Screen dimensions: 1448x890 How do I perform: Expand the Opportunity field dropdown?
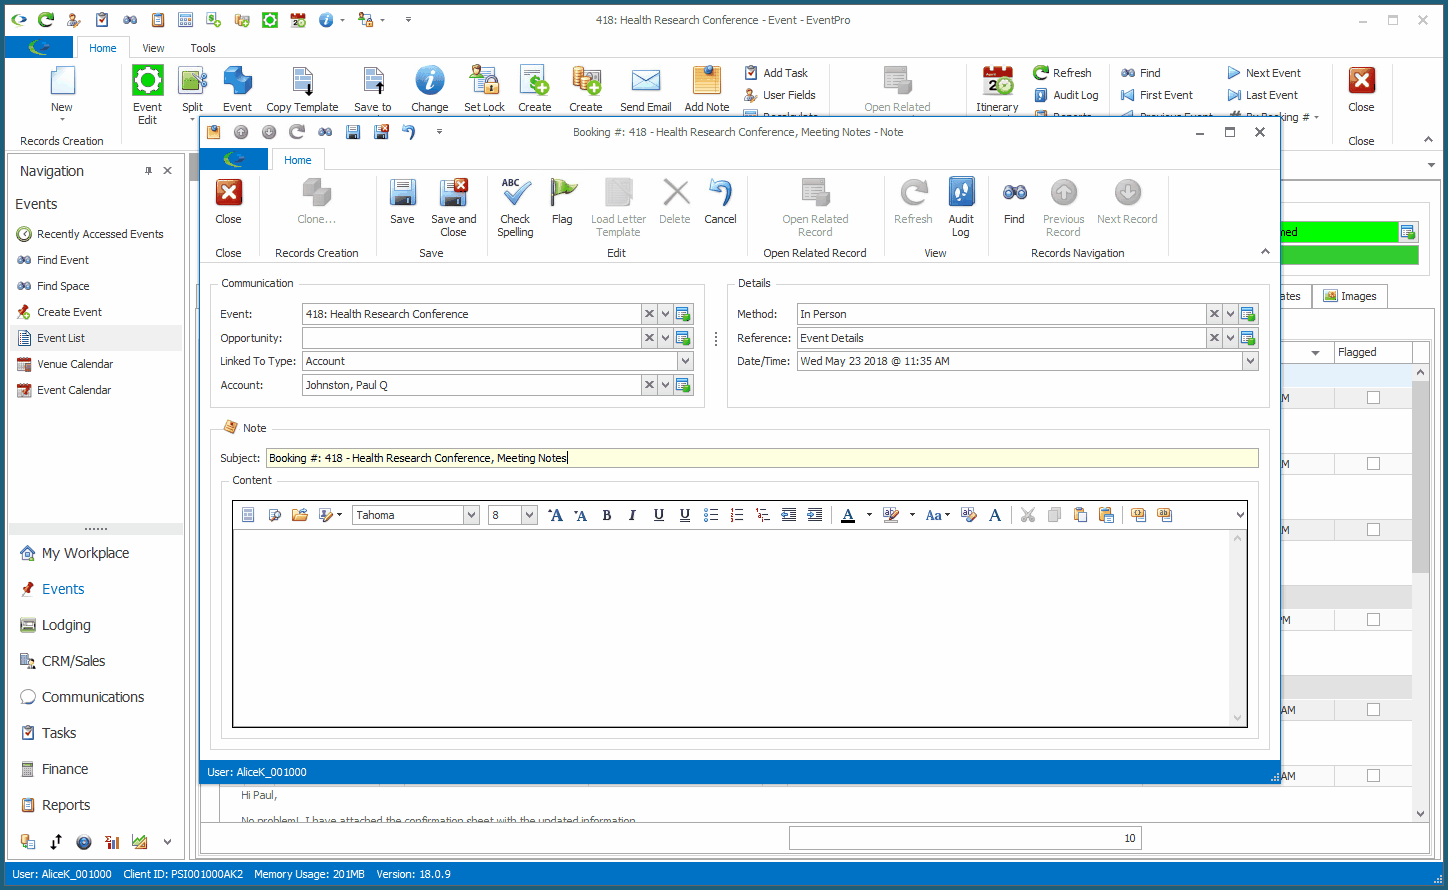665,338
